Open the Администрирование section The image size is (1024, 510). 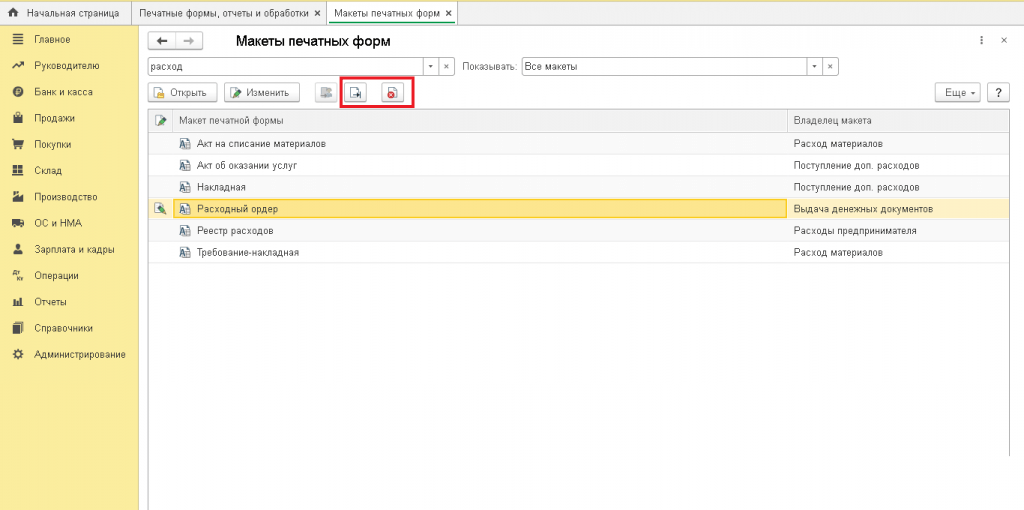(x=79, y=355)
